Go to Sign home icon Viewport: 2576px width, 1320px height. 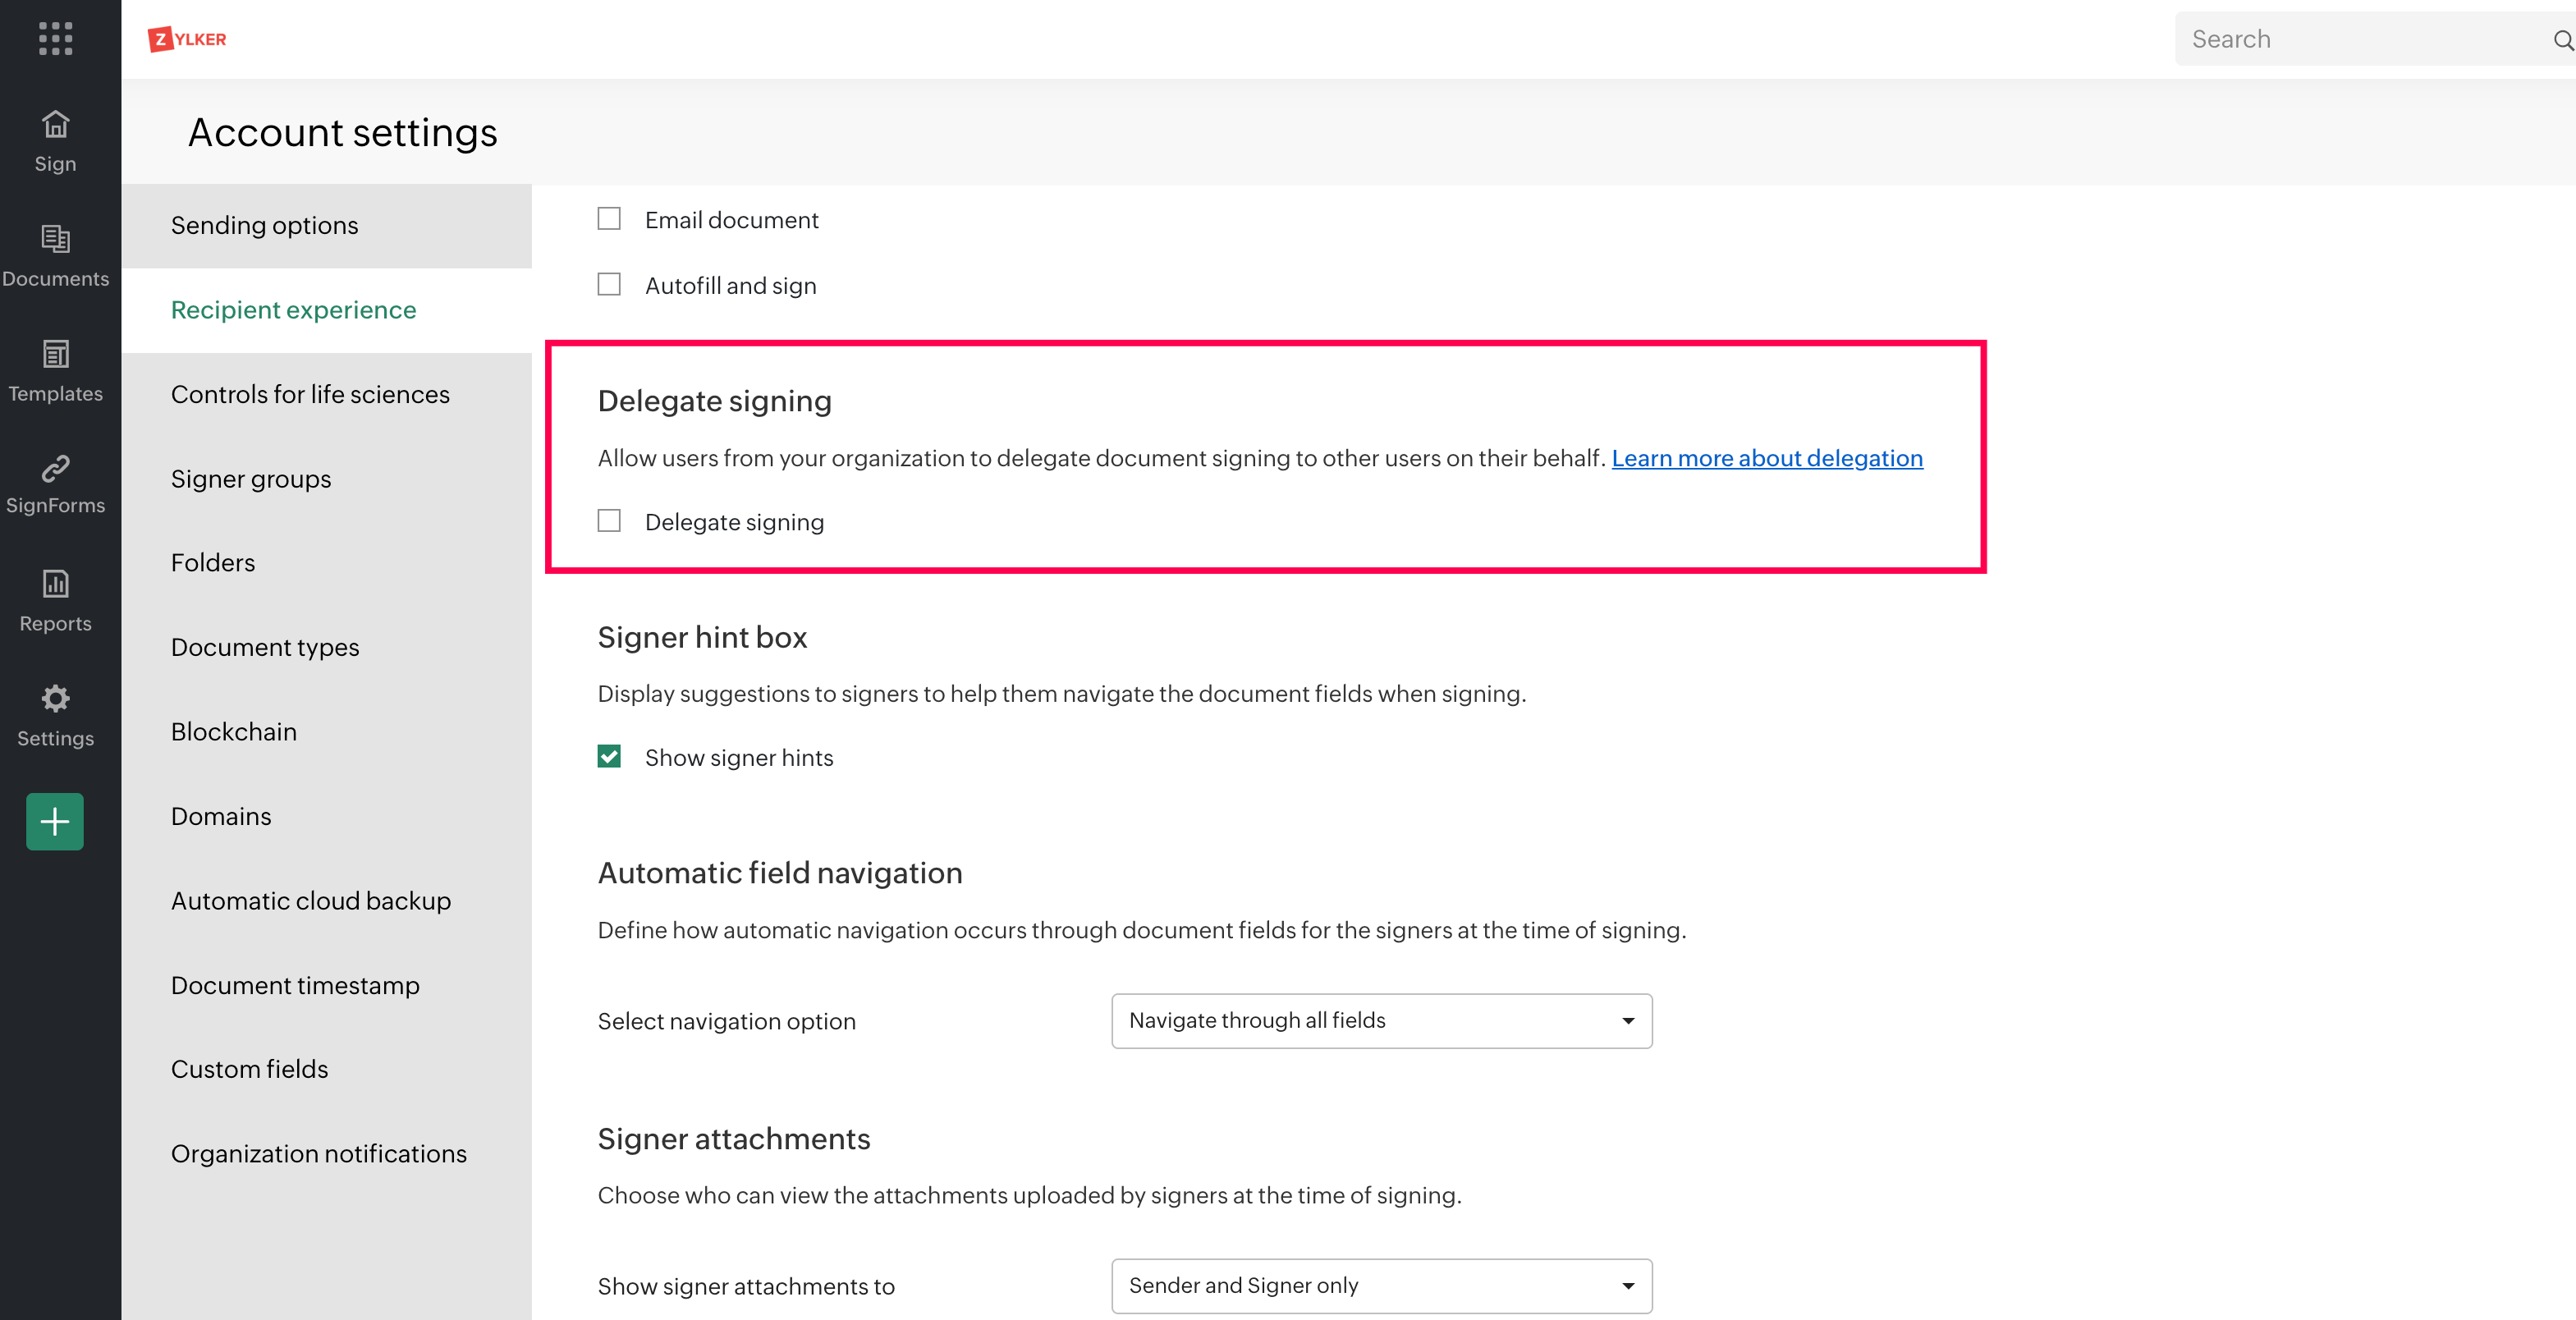click(x=55, y=125)
